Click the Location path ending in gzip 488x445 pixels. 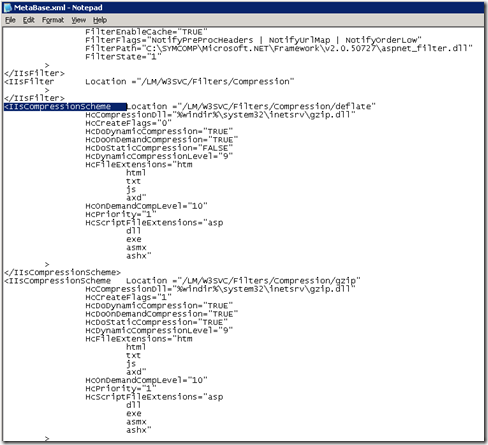click(x=243, y=281)
